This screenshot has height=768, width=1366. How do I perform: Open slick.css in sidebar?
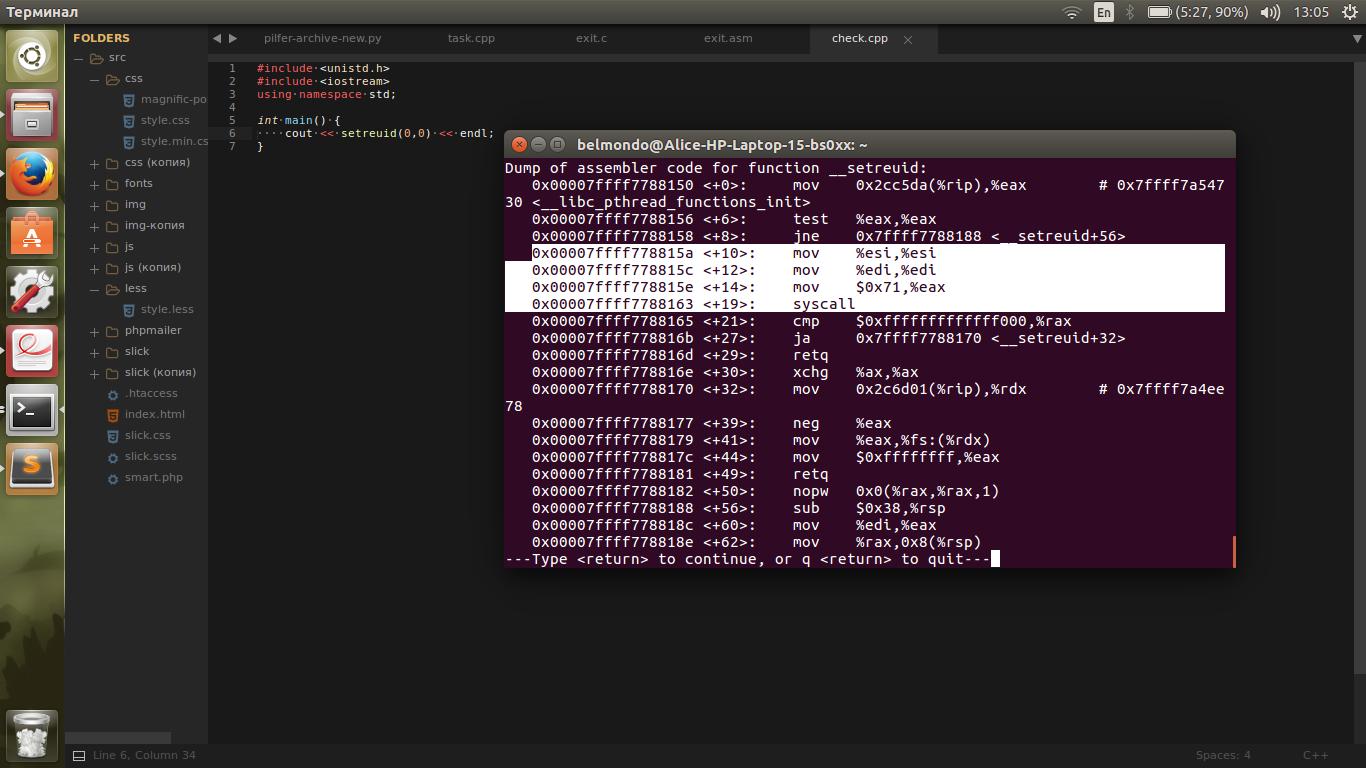click(x=148, y=435)
